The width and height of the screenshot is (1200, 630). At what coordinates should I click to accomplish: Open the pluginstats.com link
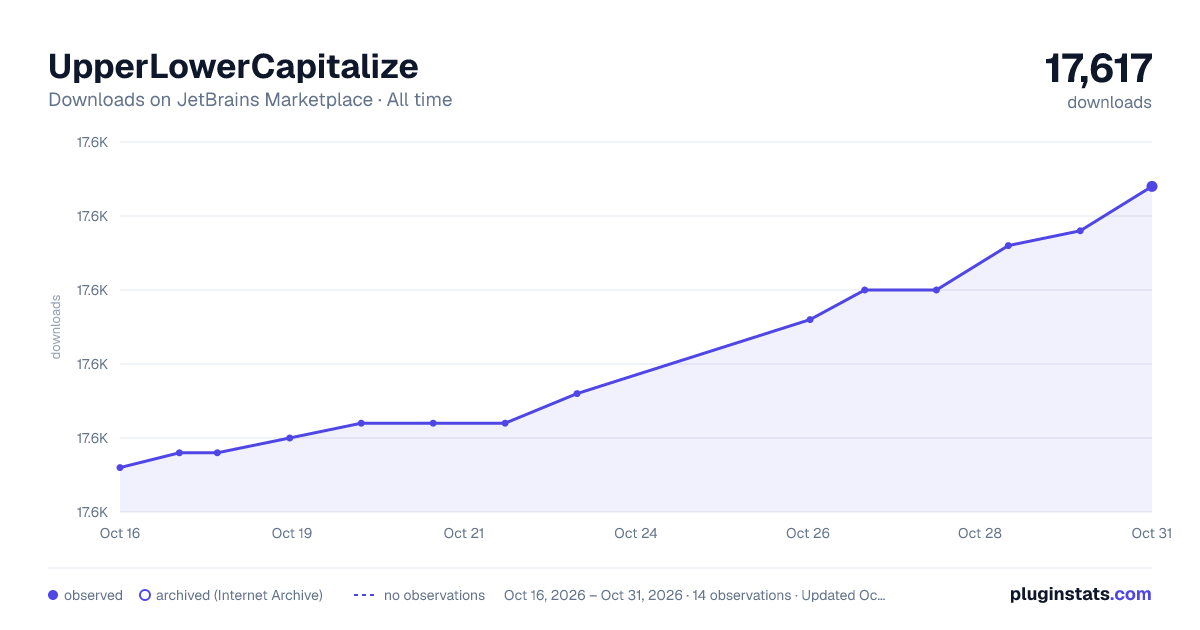[x=1080, y=594]
